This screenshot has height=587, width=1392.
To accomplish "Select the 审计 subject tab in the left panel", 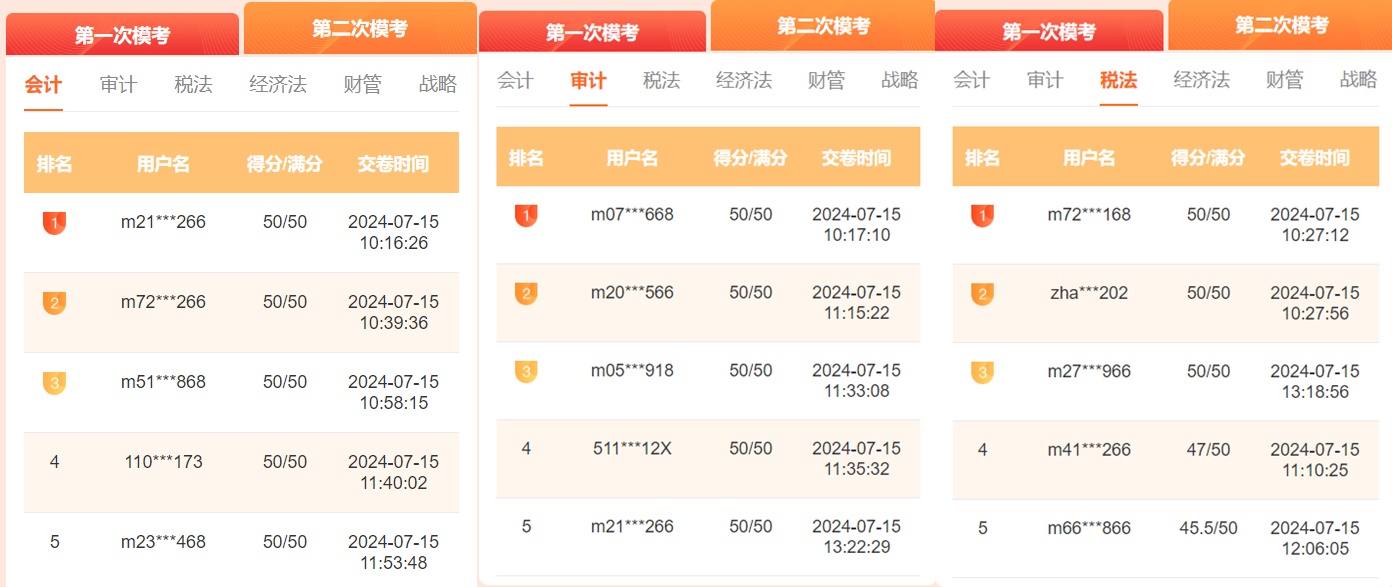I will [x=119, y=85].
